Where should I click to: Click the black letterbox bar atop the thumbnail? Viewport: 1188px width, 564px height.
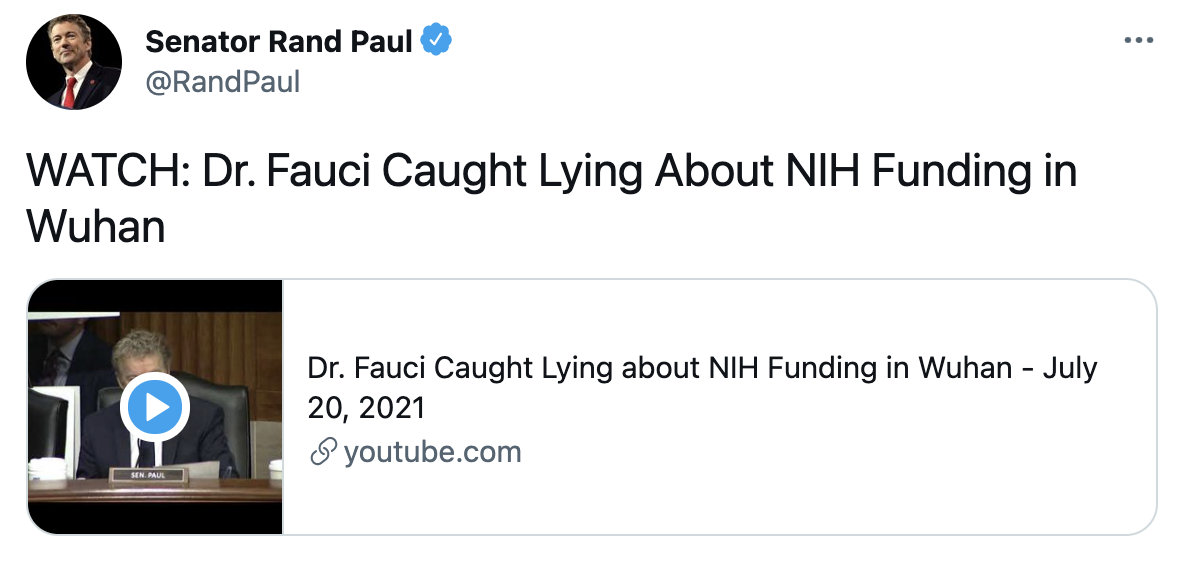tap(155, 295)
